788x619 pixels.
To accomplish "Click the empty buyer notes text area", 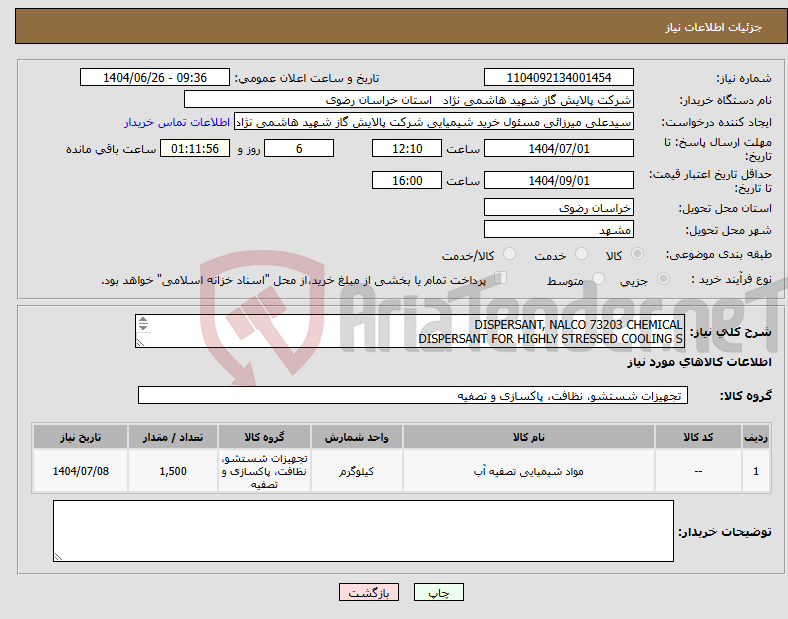I will [363, 531].
